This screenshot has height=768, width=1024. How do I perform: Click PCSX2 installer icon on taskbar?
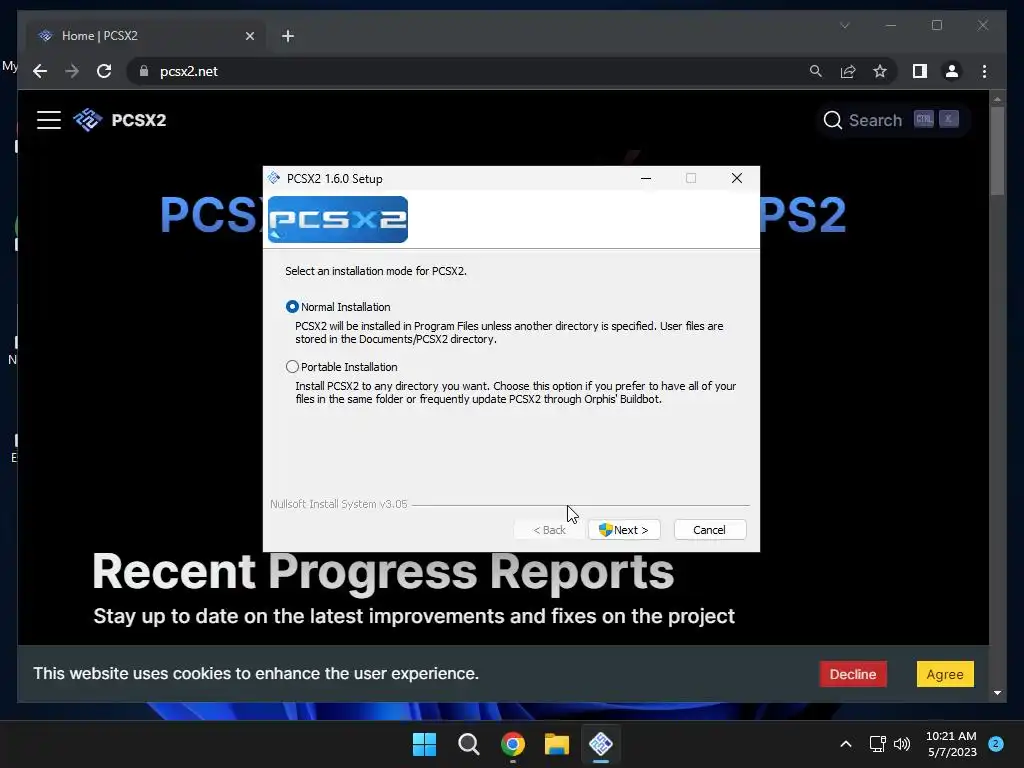tap(601, 744)
